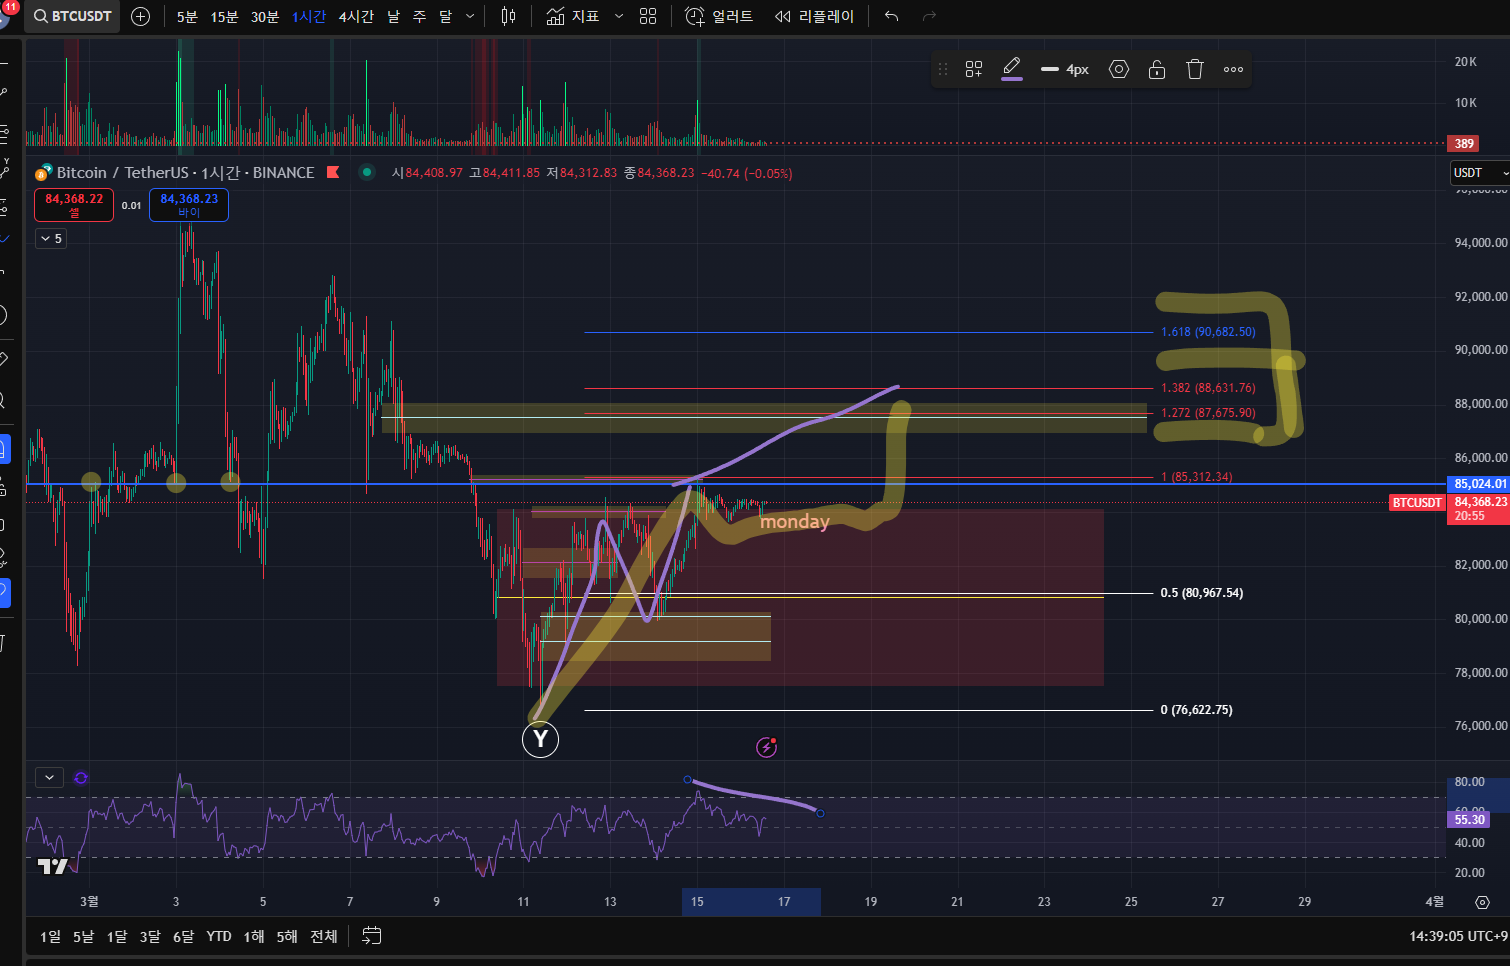Click the RSI value label 55.30
This screenshot has height=966, width=1510.
coord(1468,819)
